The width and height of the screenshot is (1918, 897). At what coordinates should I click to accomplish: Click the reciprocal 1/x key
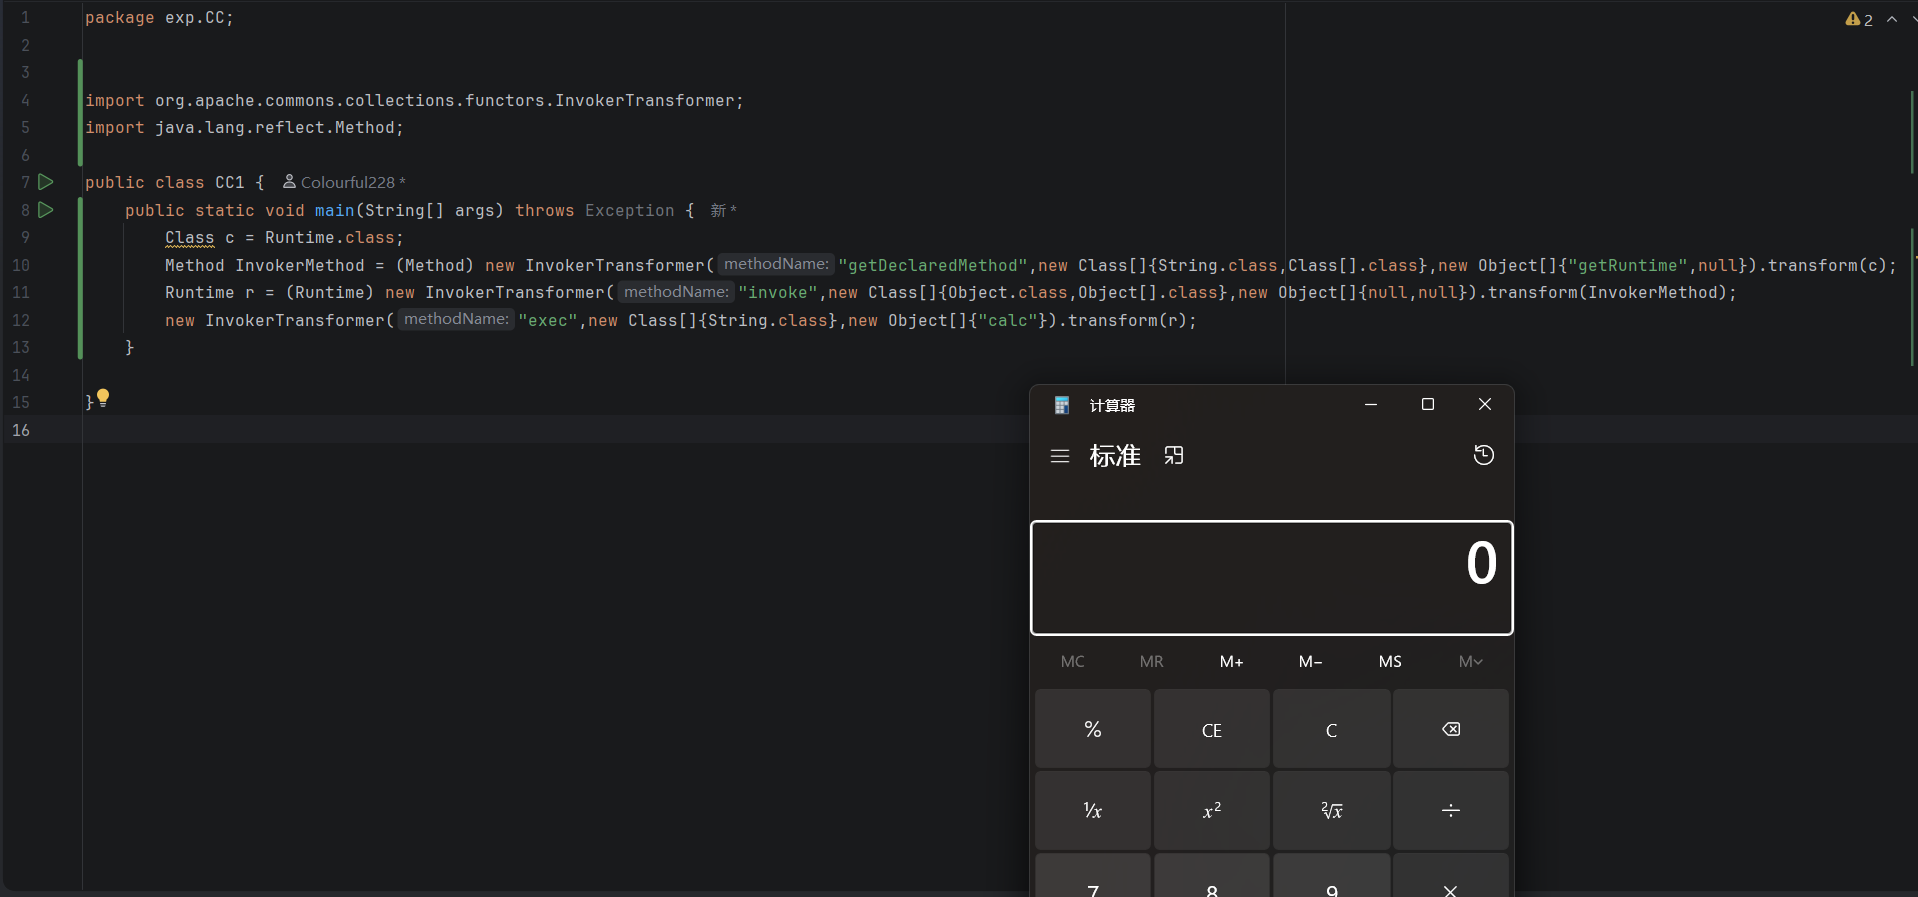tap(1093, 810)
